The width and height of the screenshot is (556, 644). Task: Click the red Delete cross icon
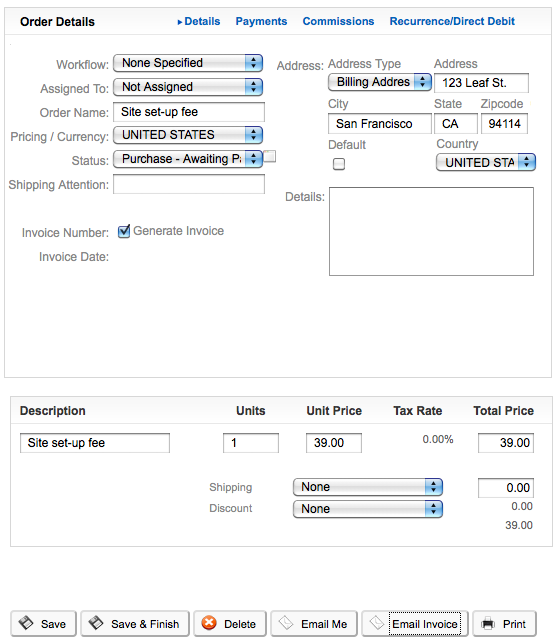(x=209, y=623)
